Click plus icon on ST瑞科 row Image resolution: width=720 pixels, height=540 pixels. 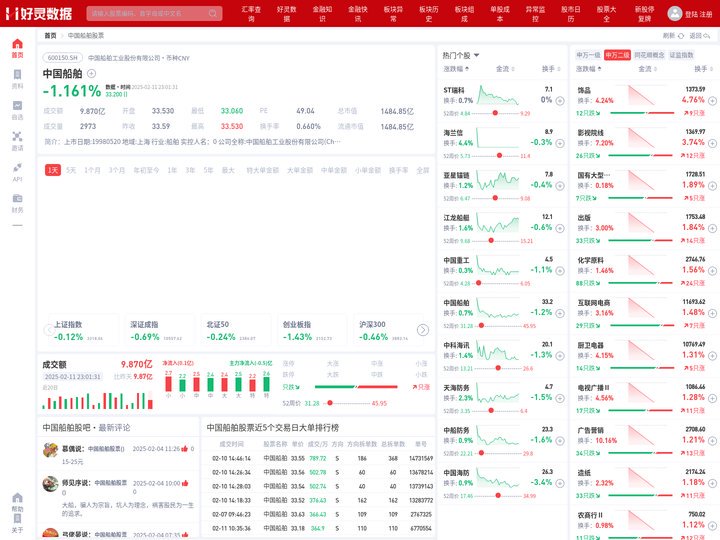pyautogui.click(x=560, y=101)
